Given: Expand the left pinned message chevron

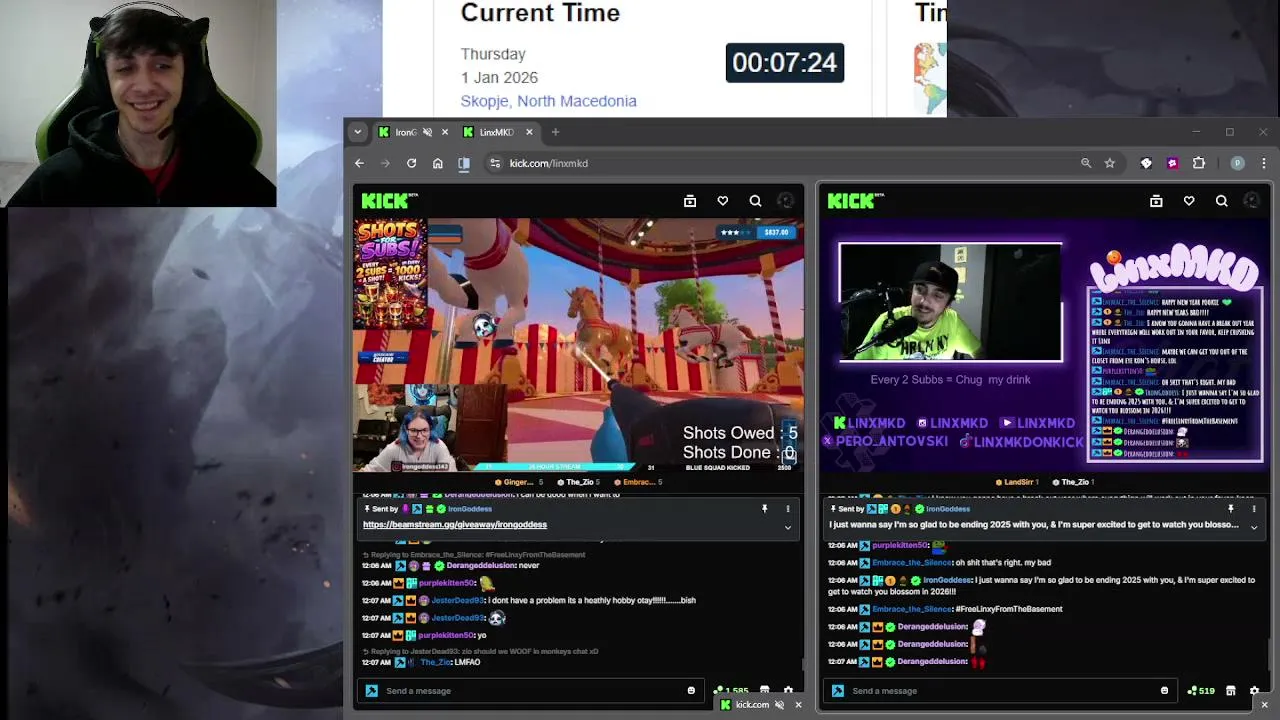Looking at the screenshot, I should tap(788, 527).
